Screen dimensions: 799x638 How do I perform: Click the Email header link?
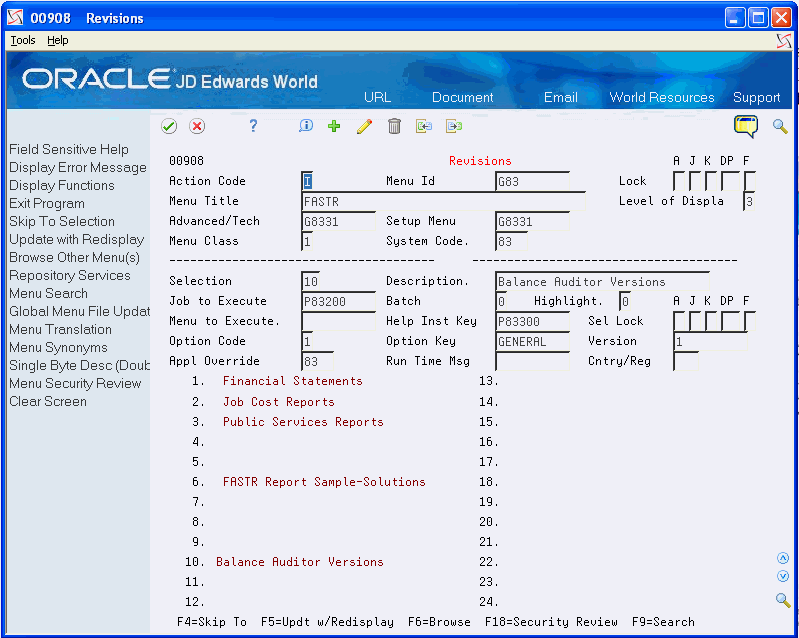click(561, 97)
